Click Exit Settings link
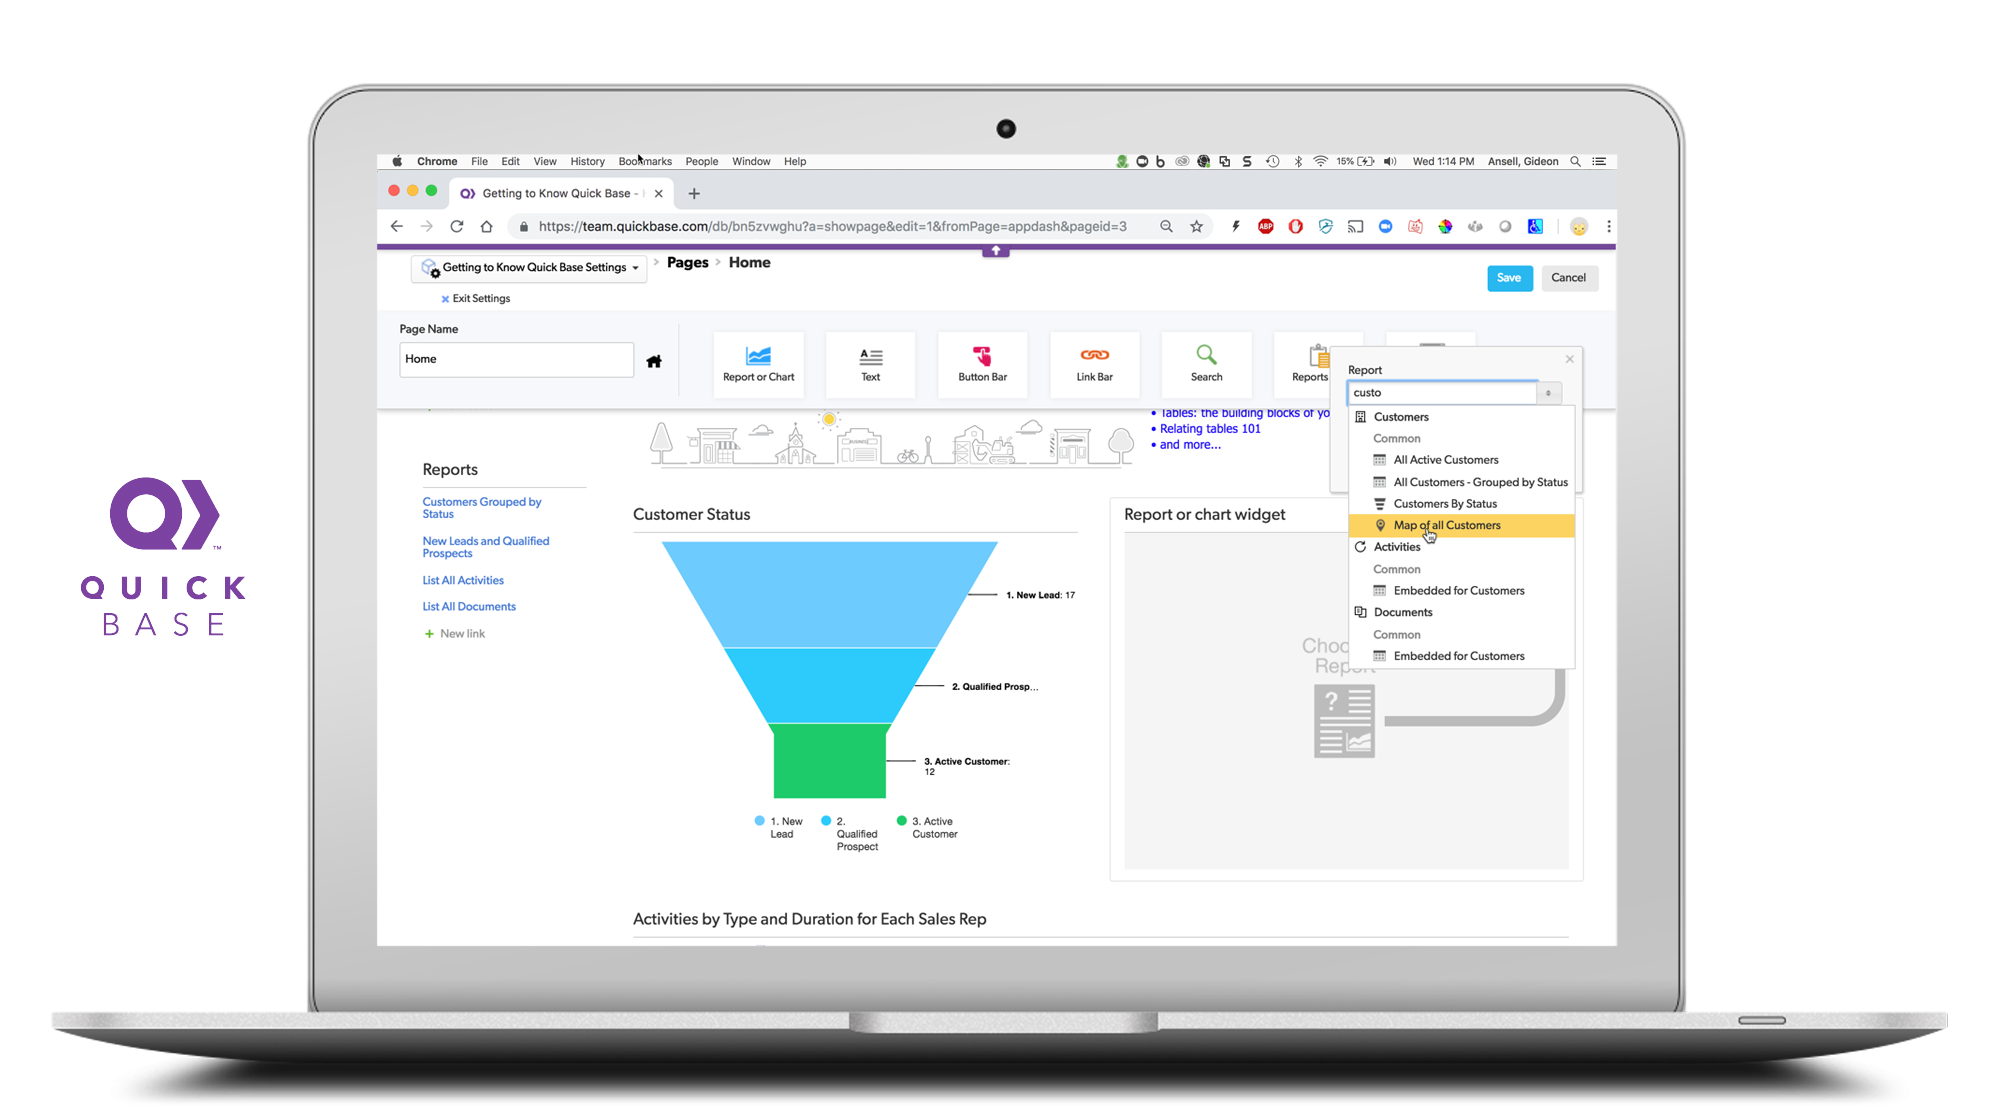The width and height of the screenshot is (2000, 1116). click(x=476, y=298)
